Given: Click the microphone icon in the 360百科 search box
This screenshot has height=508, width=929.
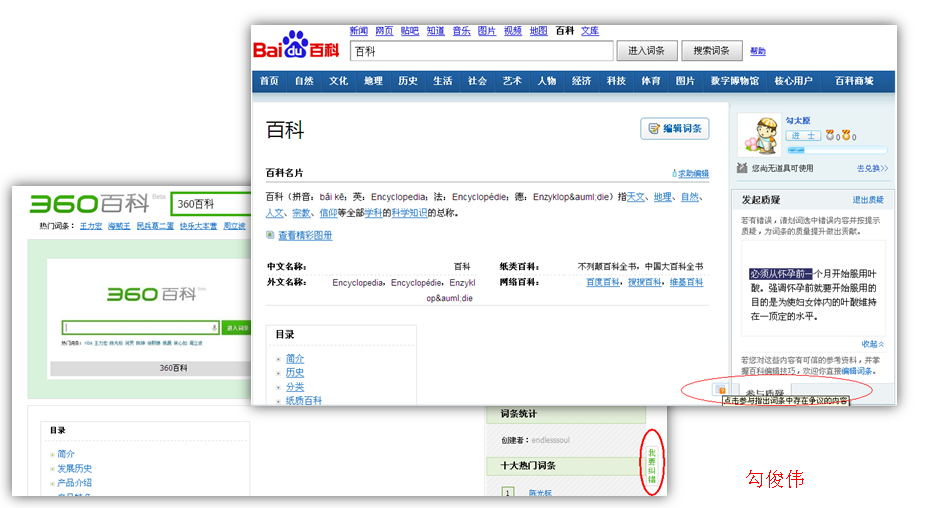Looking at the screenshot, I should coord(214,328).
